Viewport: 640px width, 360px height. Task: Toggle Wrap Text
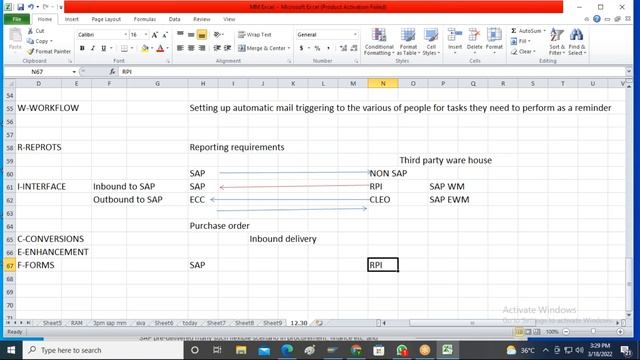(x=255, y=35)
